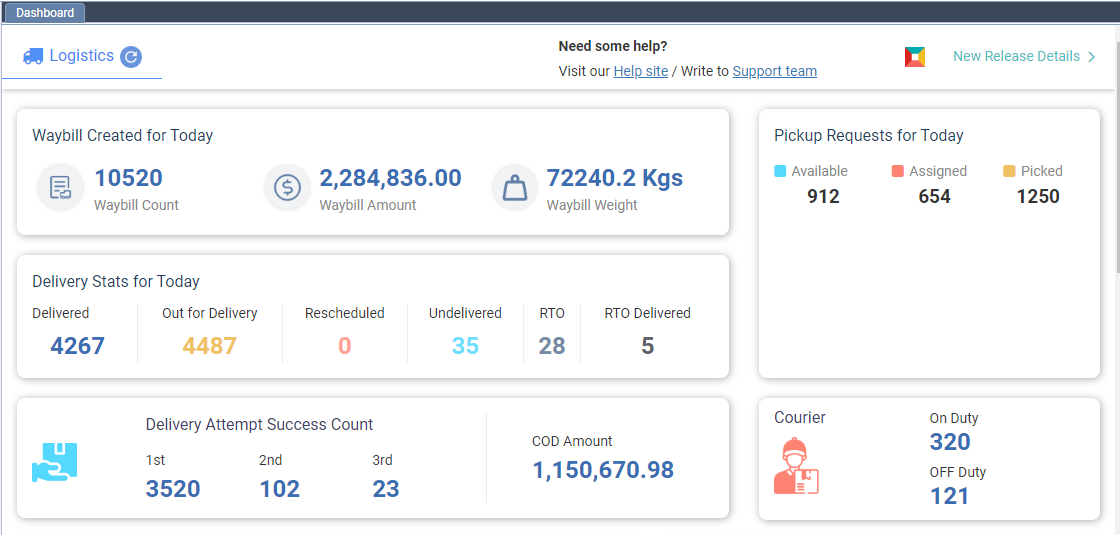Open the Help site link
The width and height of the screenshot is (1120, 535).
click(640, 71)
